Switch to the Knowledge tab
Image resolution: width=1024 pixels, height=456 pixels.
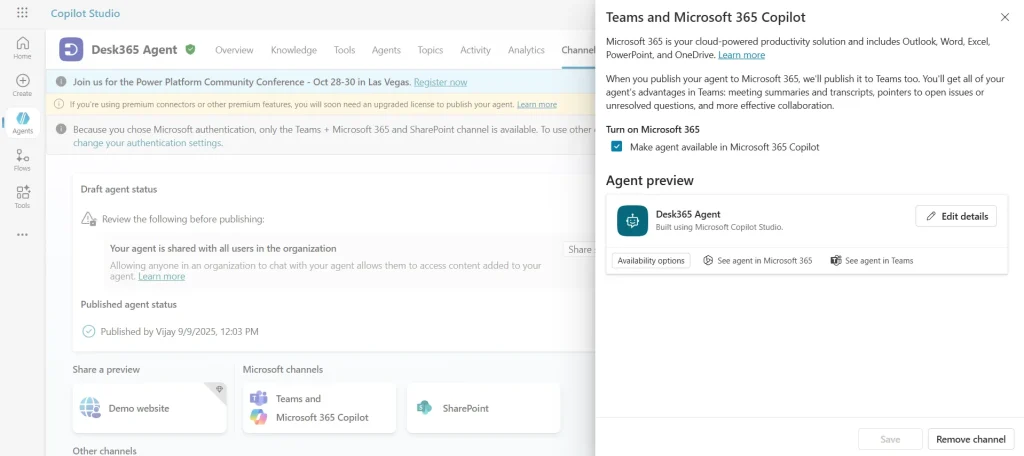(294, 50)
